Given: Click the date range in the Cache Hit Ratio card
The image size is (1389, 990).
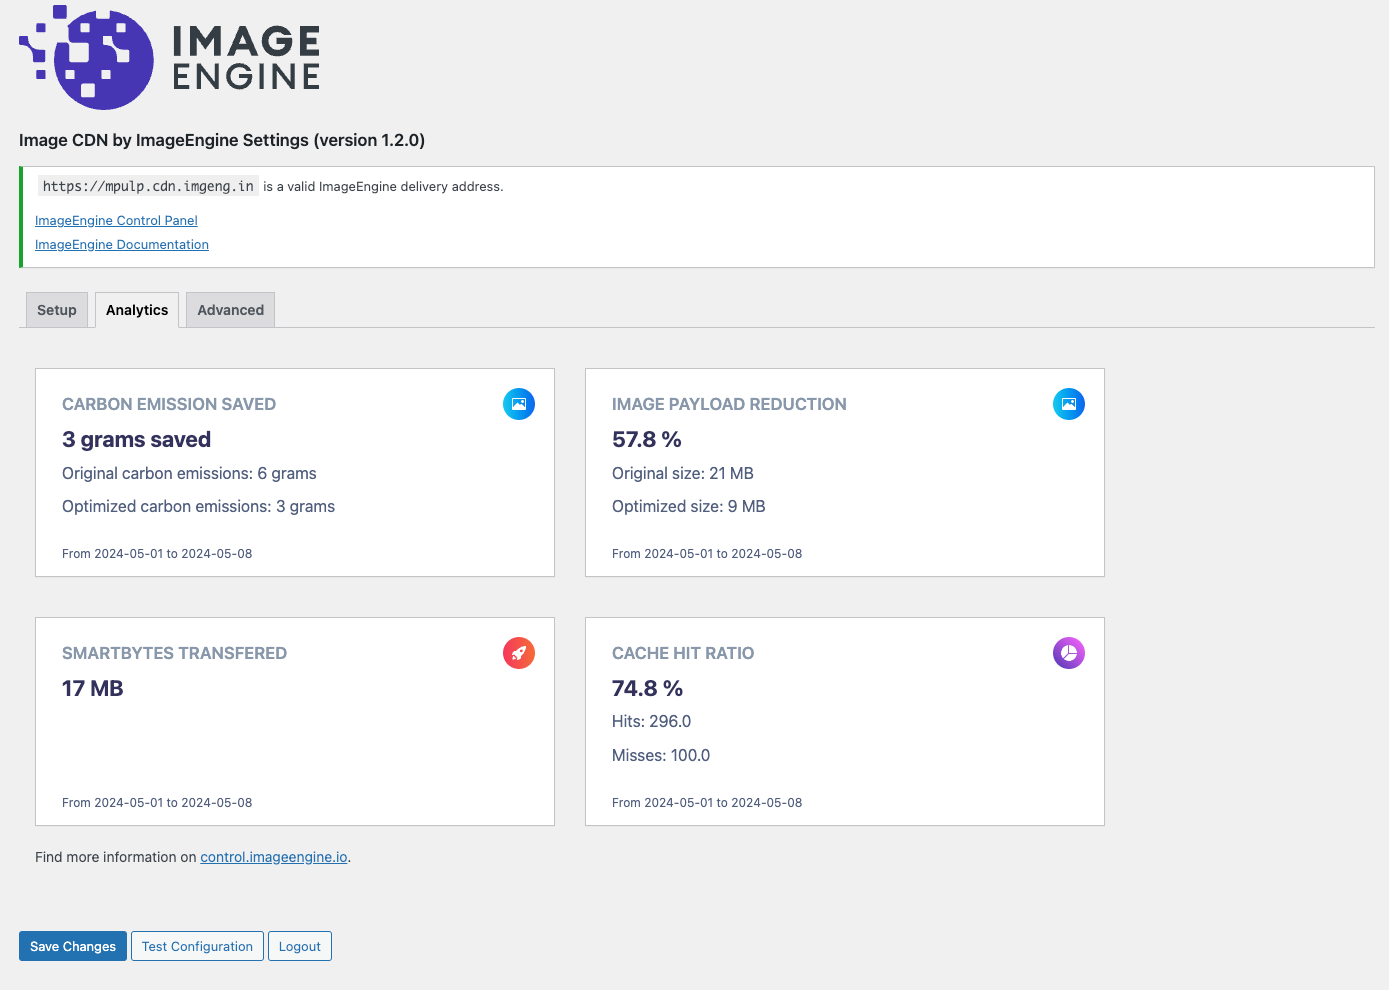Looking at the screenshot, I should coord(707,802).
